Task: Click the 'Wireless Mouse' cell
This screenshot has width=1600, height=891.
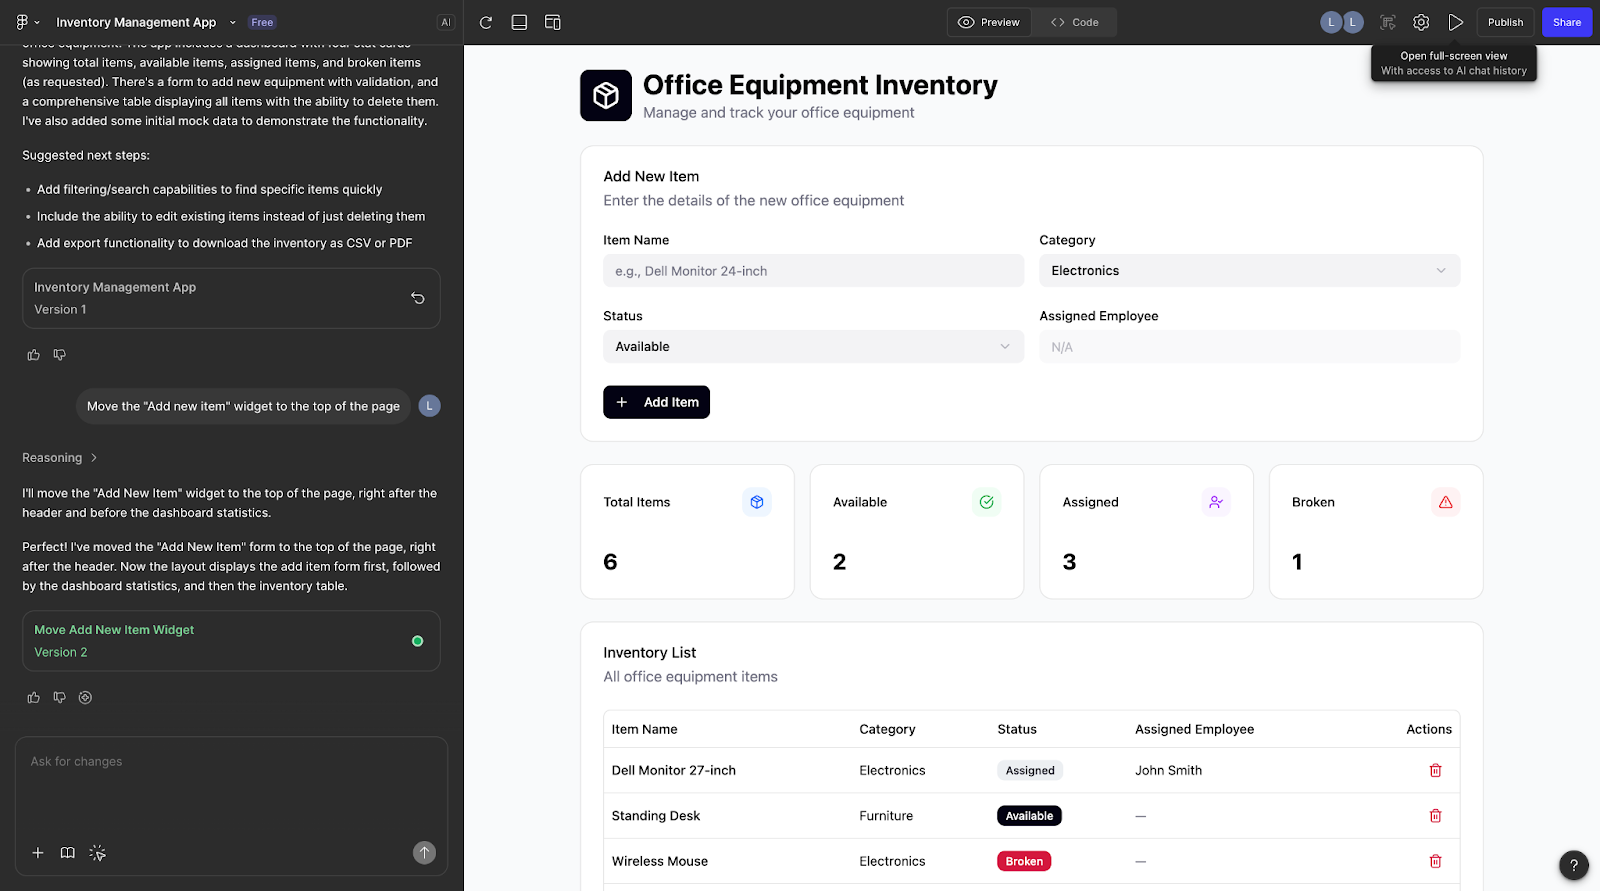Action: pyautogui.click(x=659, y=861)
